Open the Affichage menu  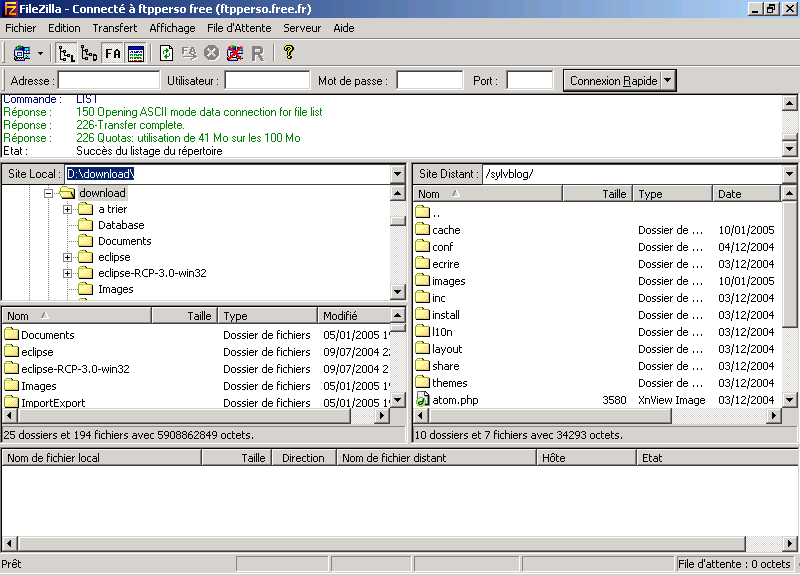tap(172, 28)
